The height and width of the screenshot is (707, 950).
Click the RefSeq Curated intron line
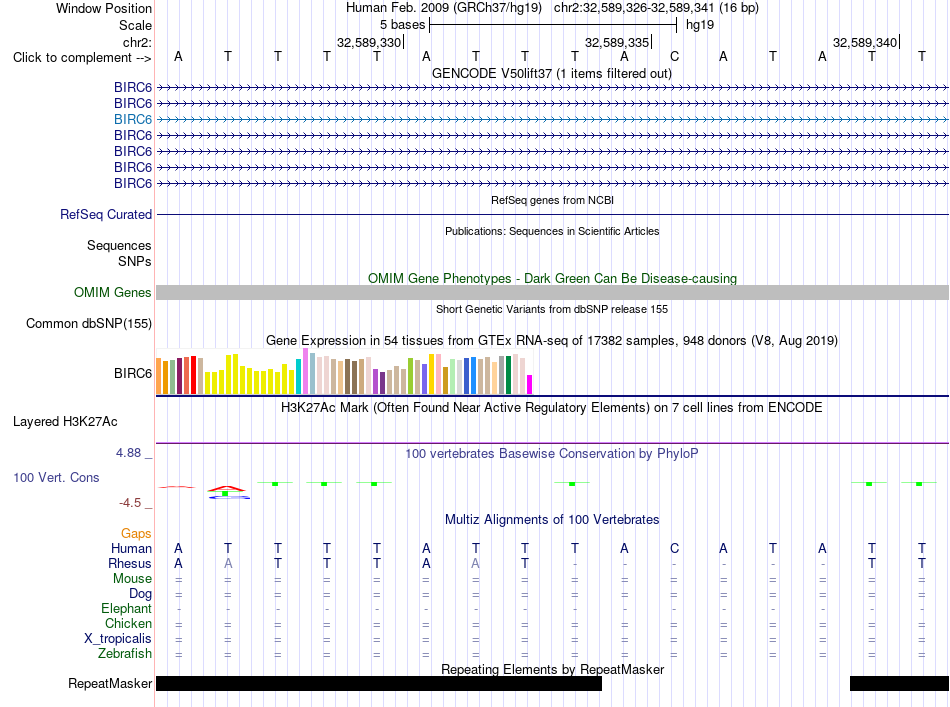pyautogui.click(x=552, y=214)
